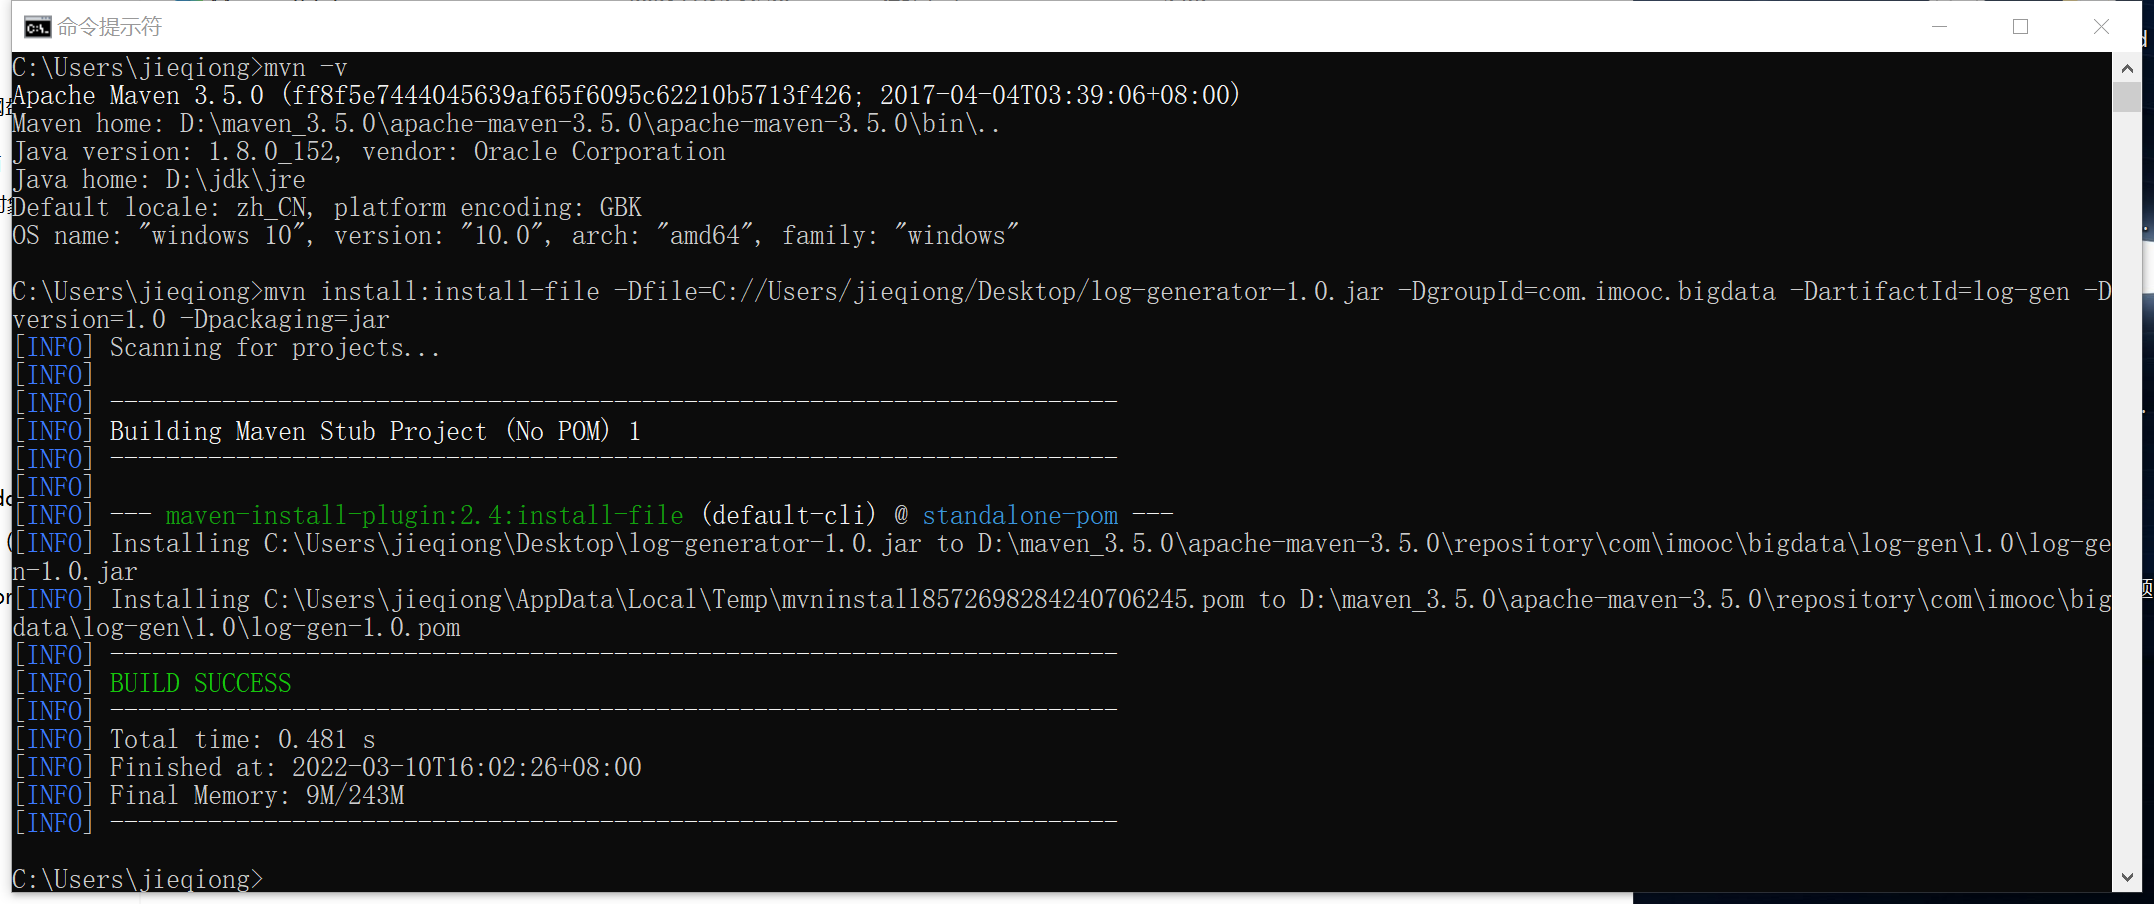2154x904 pixels.
Task: Maximize the command prompt window
Action: click(2020, 27)
